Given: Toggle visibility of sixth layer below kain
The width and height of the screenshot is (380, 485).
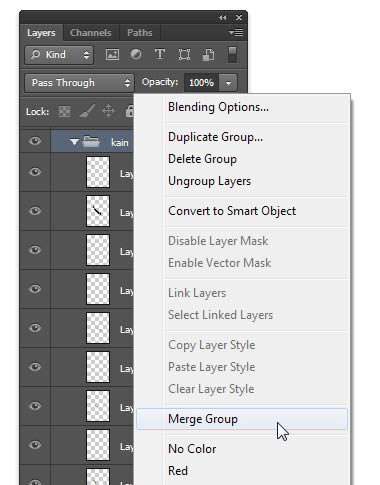Looking at the screenshot, I should (x=35, y=367).
